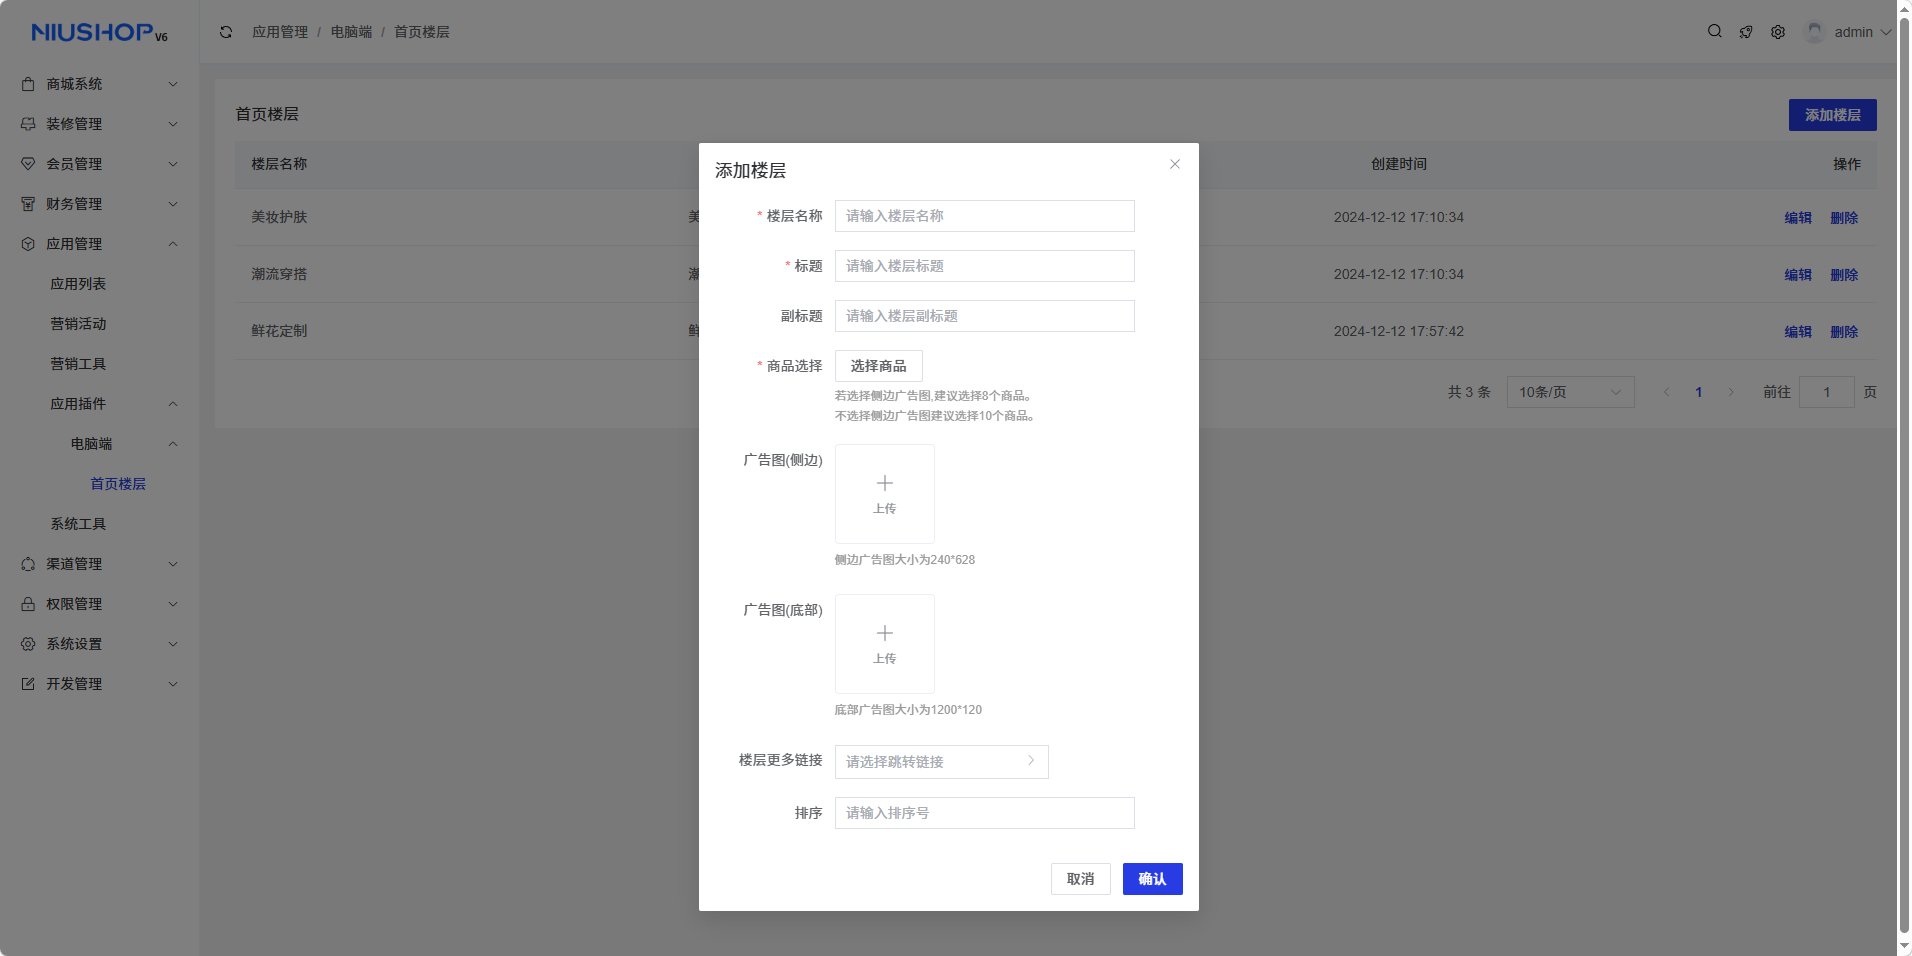Open the 开发管理 menu label

(x=74, y=684)
